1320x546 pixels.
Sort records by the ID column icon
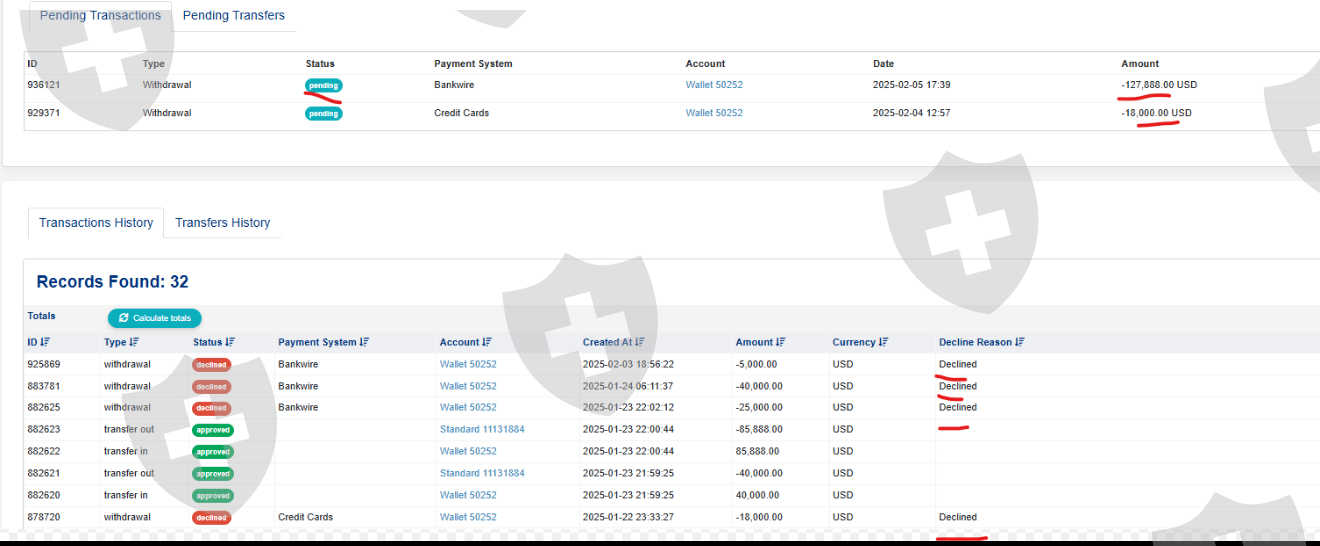click(x=44, y=342)
